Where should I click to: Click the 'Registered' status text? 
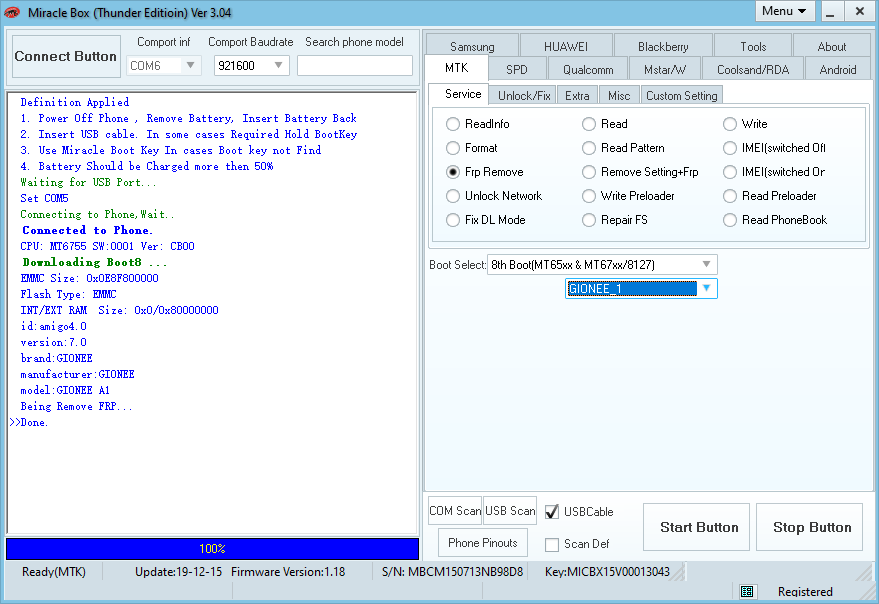805,592
